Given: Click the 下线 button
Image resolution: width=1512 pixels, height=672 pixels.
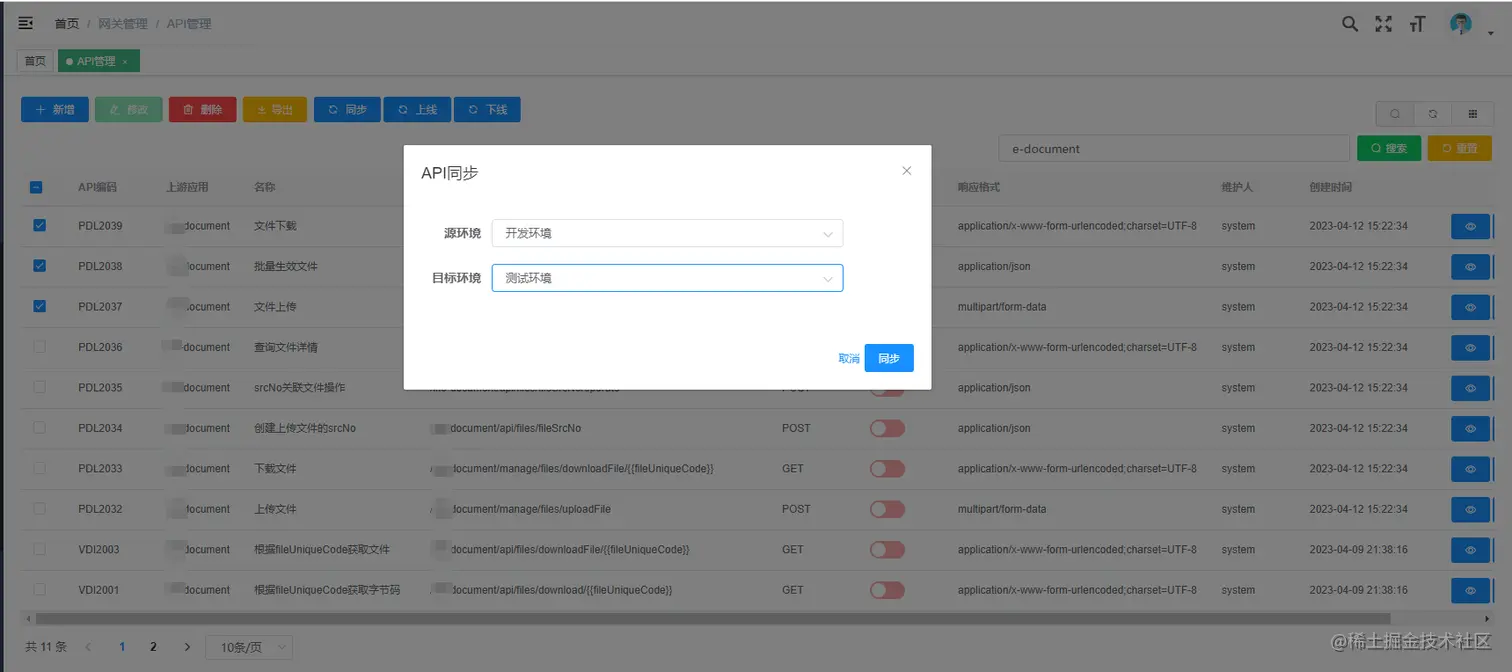Looking at the screenshot, I should click(x=487, y=109).
